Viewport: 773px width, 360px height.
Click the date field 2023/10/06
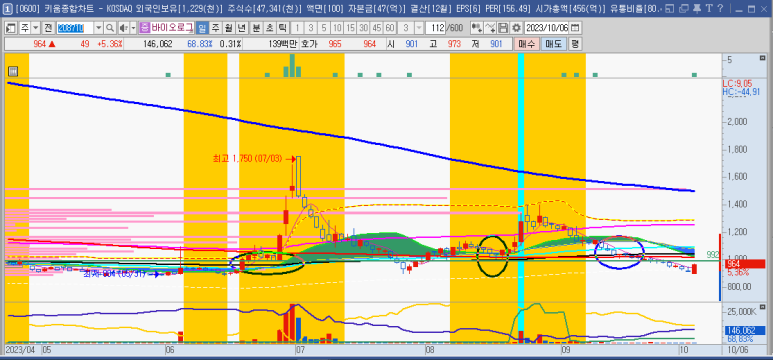[x=546, y=28]
